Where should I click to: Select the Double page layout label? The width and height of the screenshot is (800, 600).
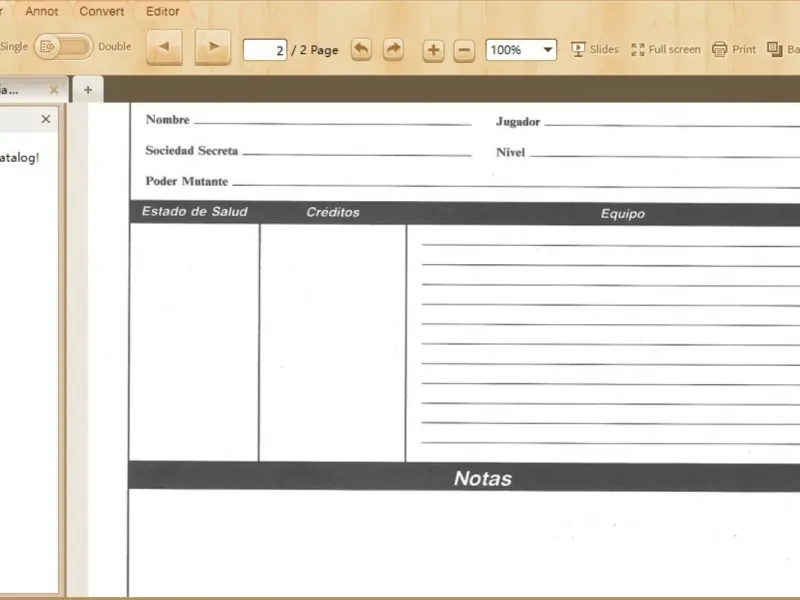[114, 46]
